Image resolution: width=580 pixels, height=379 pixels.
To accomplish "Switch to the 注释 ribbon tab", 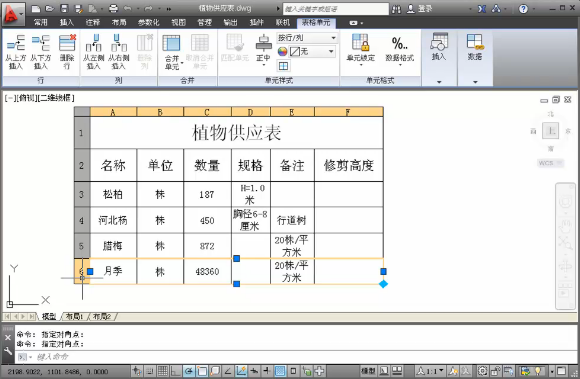I will point(93,23).
